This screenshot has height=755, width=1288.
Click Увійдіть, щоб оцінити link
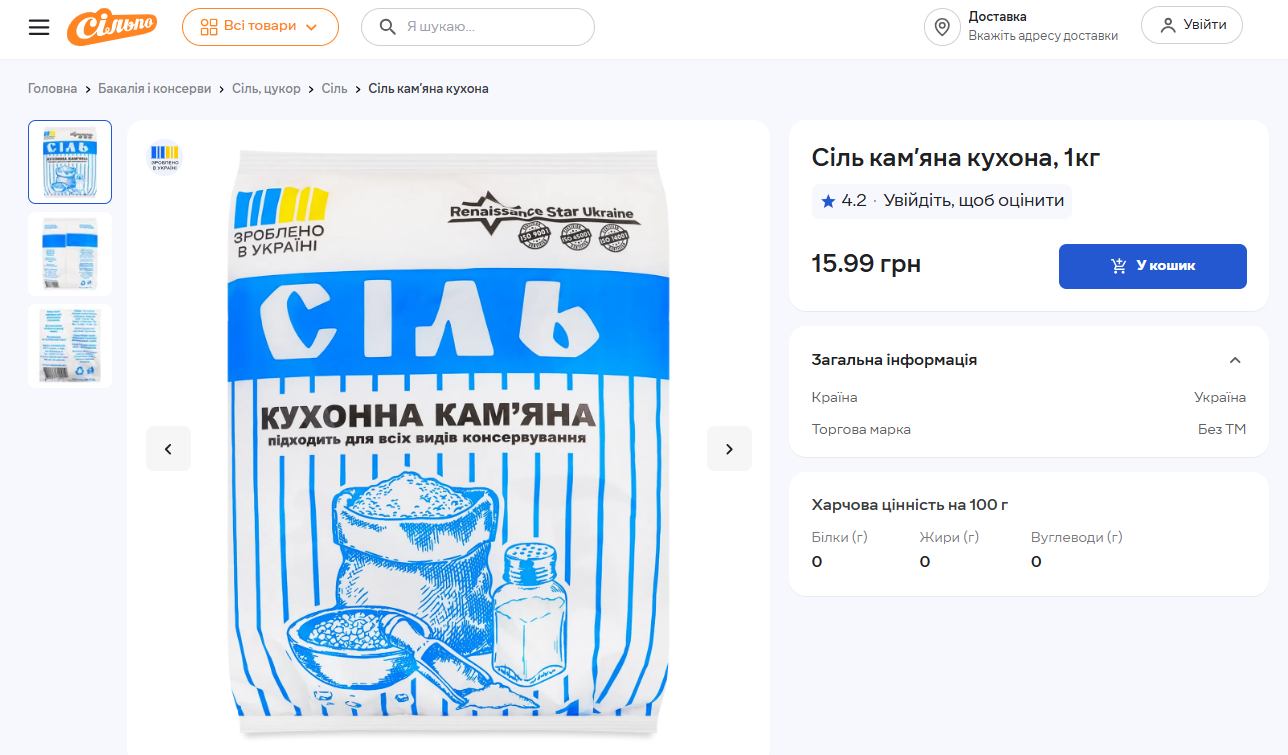point(974,201)
